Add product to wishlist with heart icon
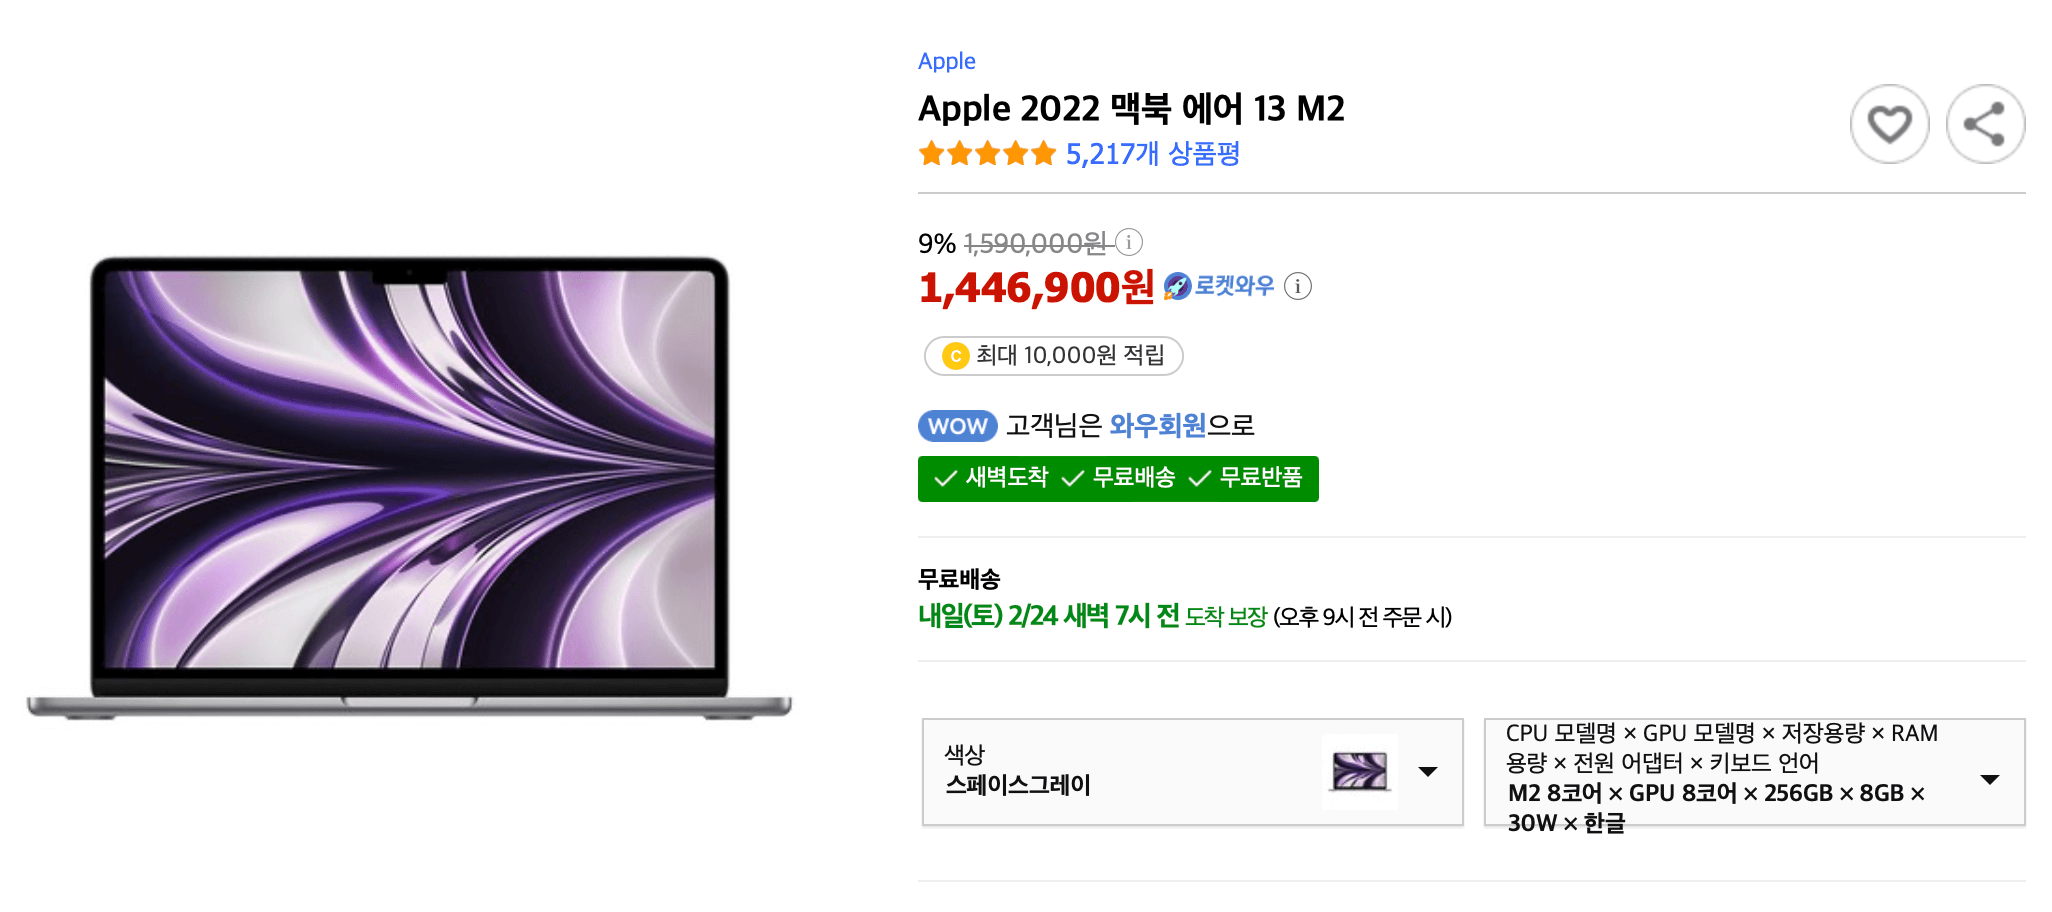Viewport: 2052px width, 912px height. pyautogui.click(x=1889, y=124)
